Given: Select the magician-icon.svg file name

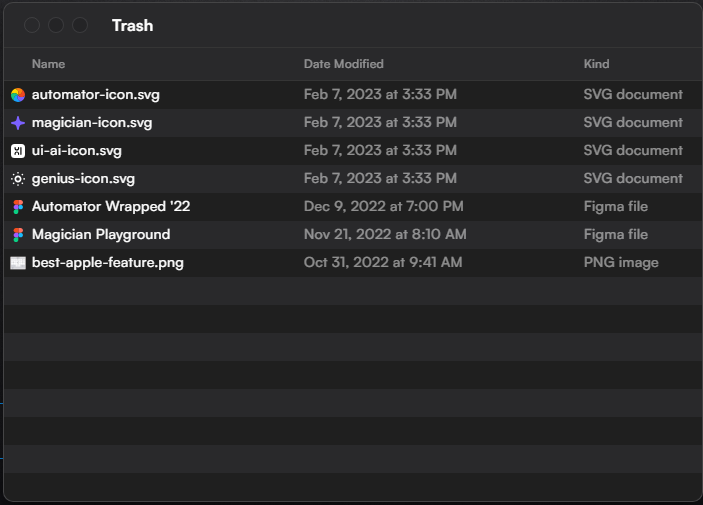Looking at the screenshot, I should [92, 123].
